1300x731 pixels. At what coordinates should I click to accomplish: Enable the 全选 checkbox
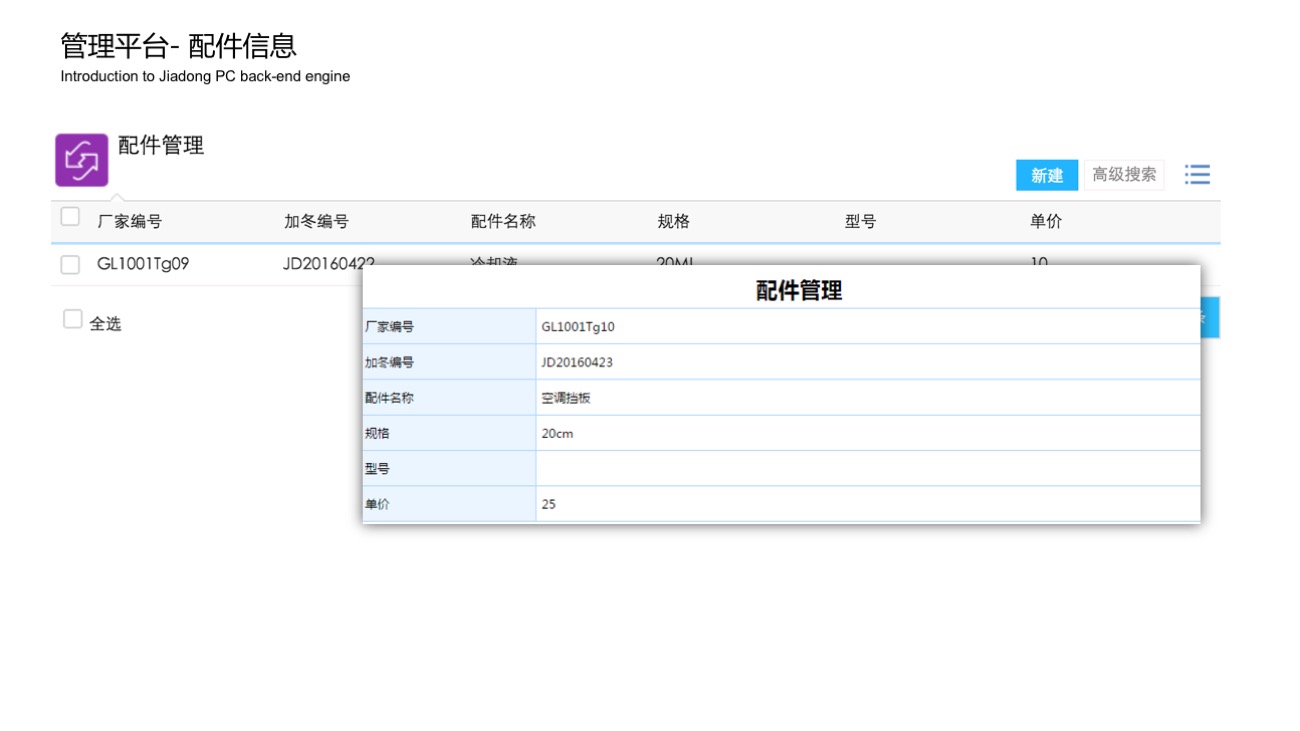72,320
